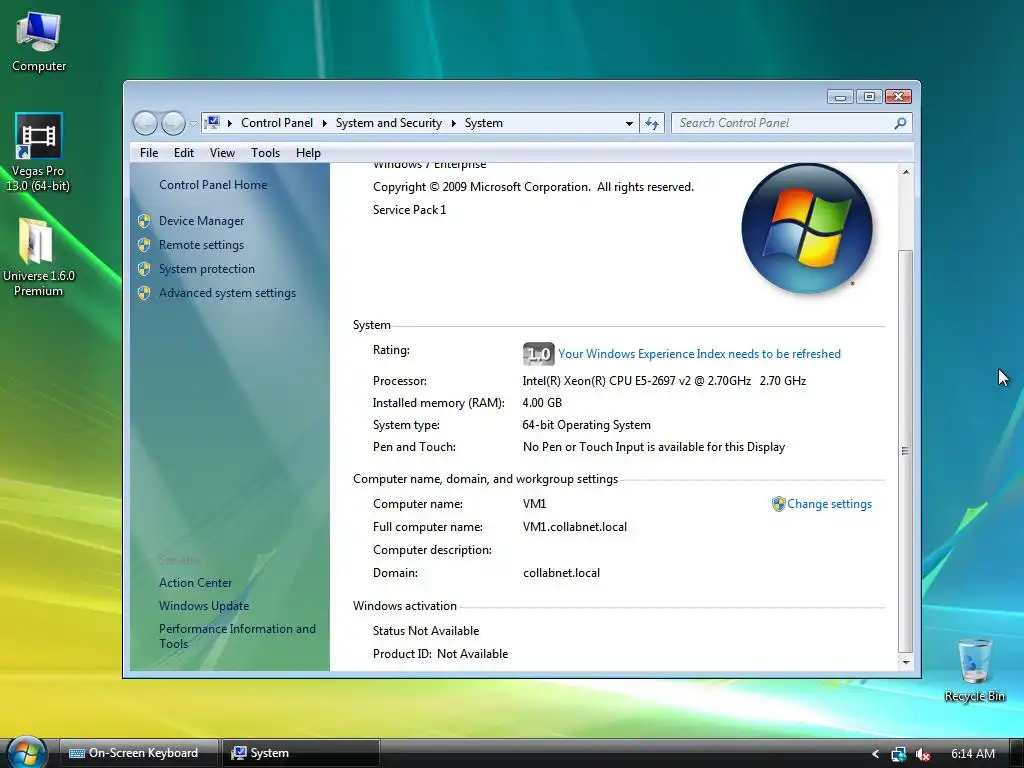The width and height of the screenshot is (1024, 768).
Task: Click the shield icon beside Device Manager
Action: coord(144,221)
